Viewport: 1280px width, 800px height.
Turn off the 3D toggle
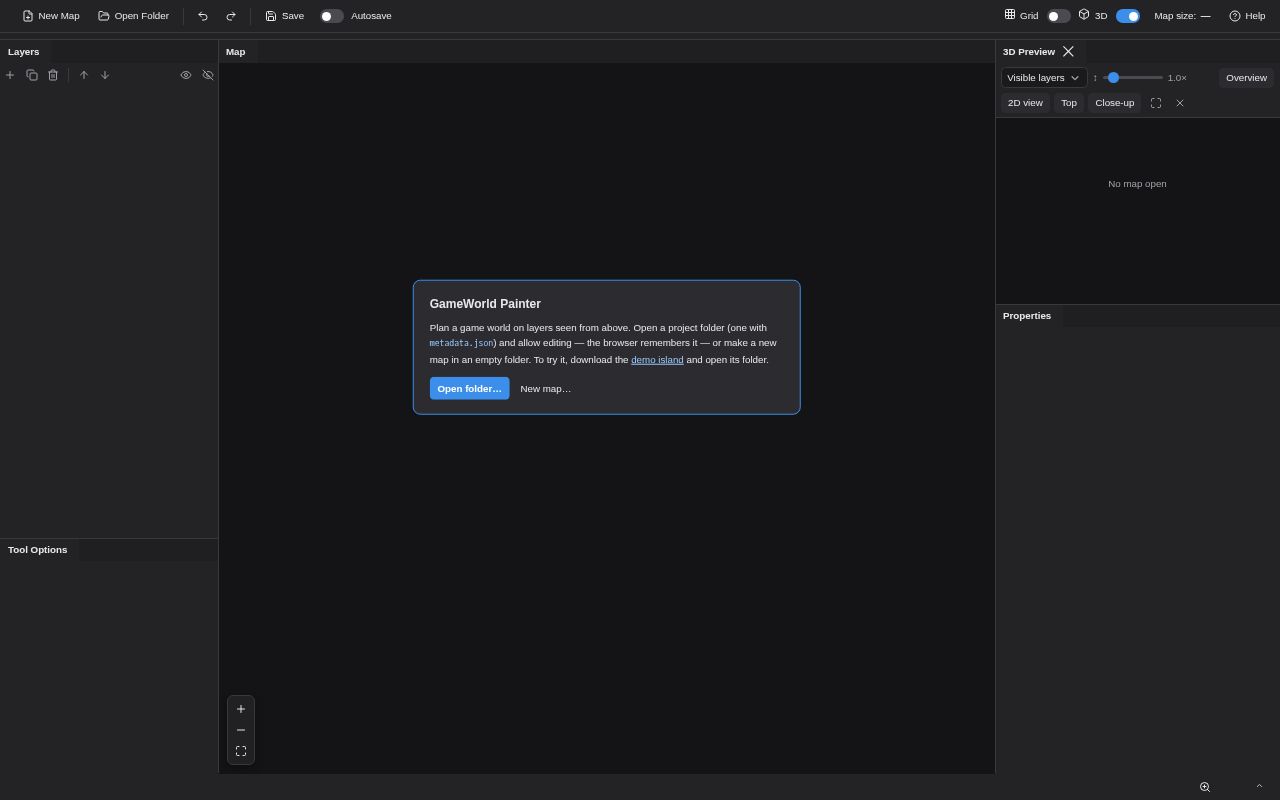pos(1128,16)
